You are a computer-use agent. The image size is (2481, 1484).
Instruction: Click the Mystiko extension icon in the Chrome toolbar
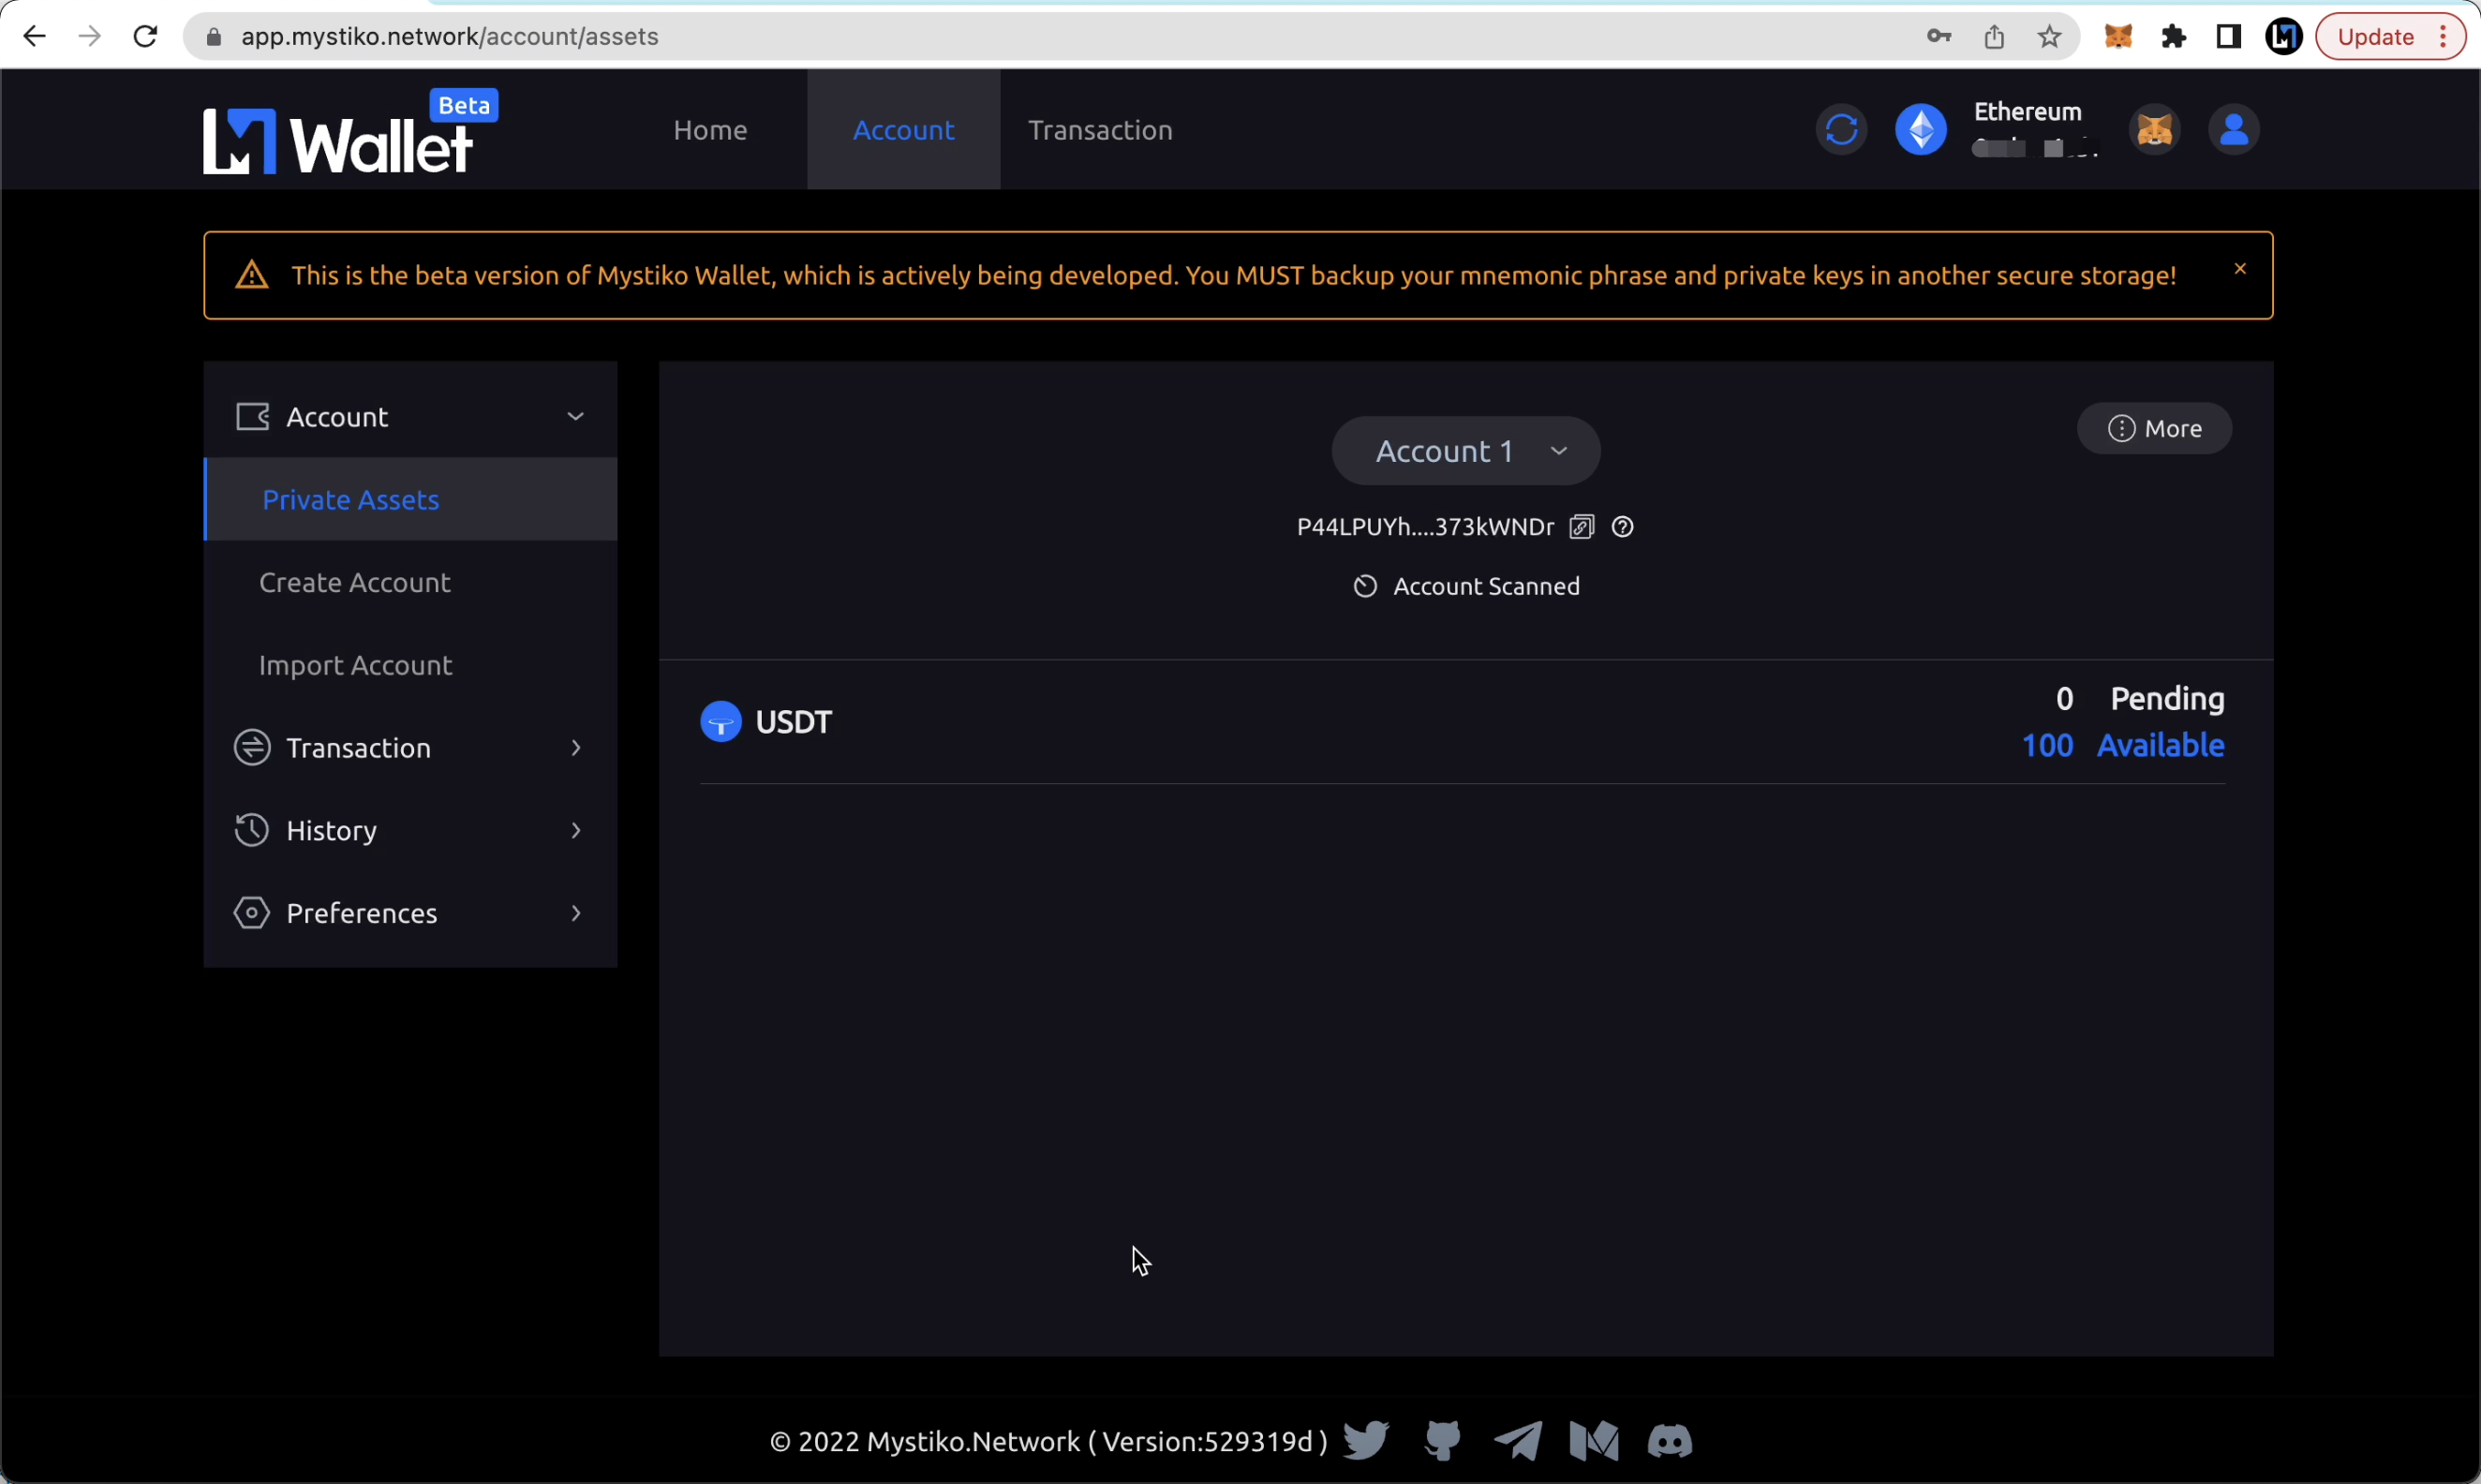[2284, 37]
